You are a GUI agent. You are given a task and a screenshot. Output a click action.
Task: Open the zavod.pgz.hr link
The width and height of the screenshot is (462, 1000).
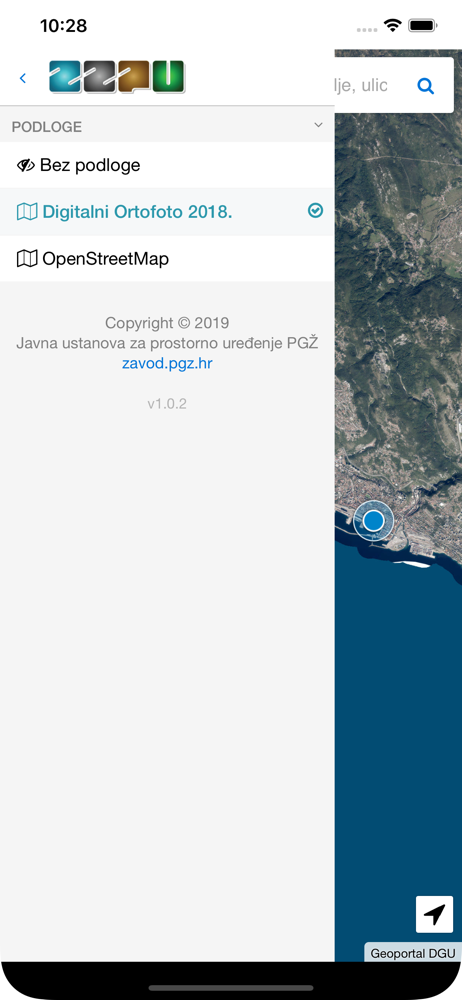coord(167,364)
